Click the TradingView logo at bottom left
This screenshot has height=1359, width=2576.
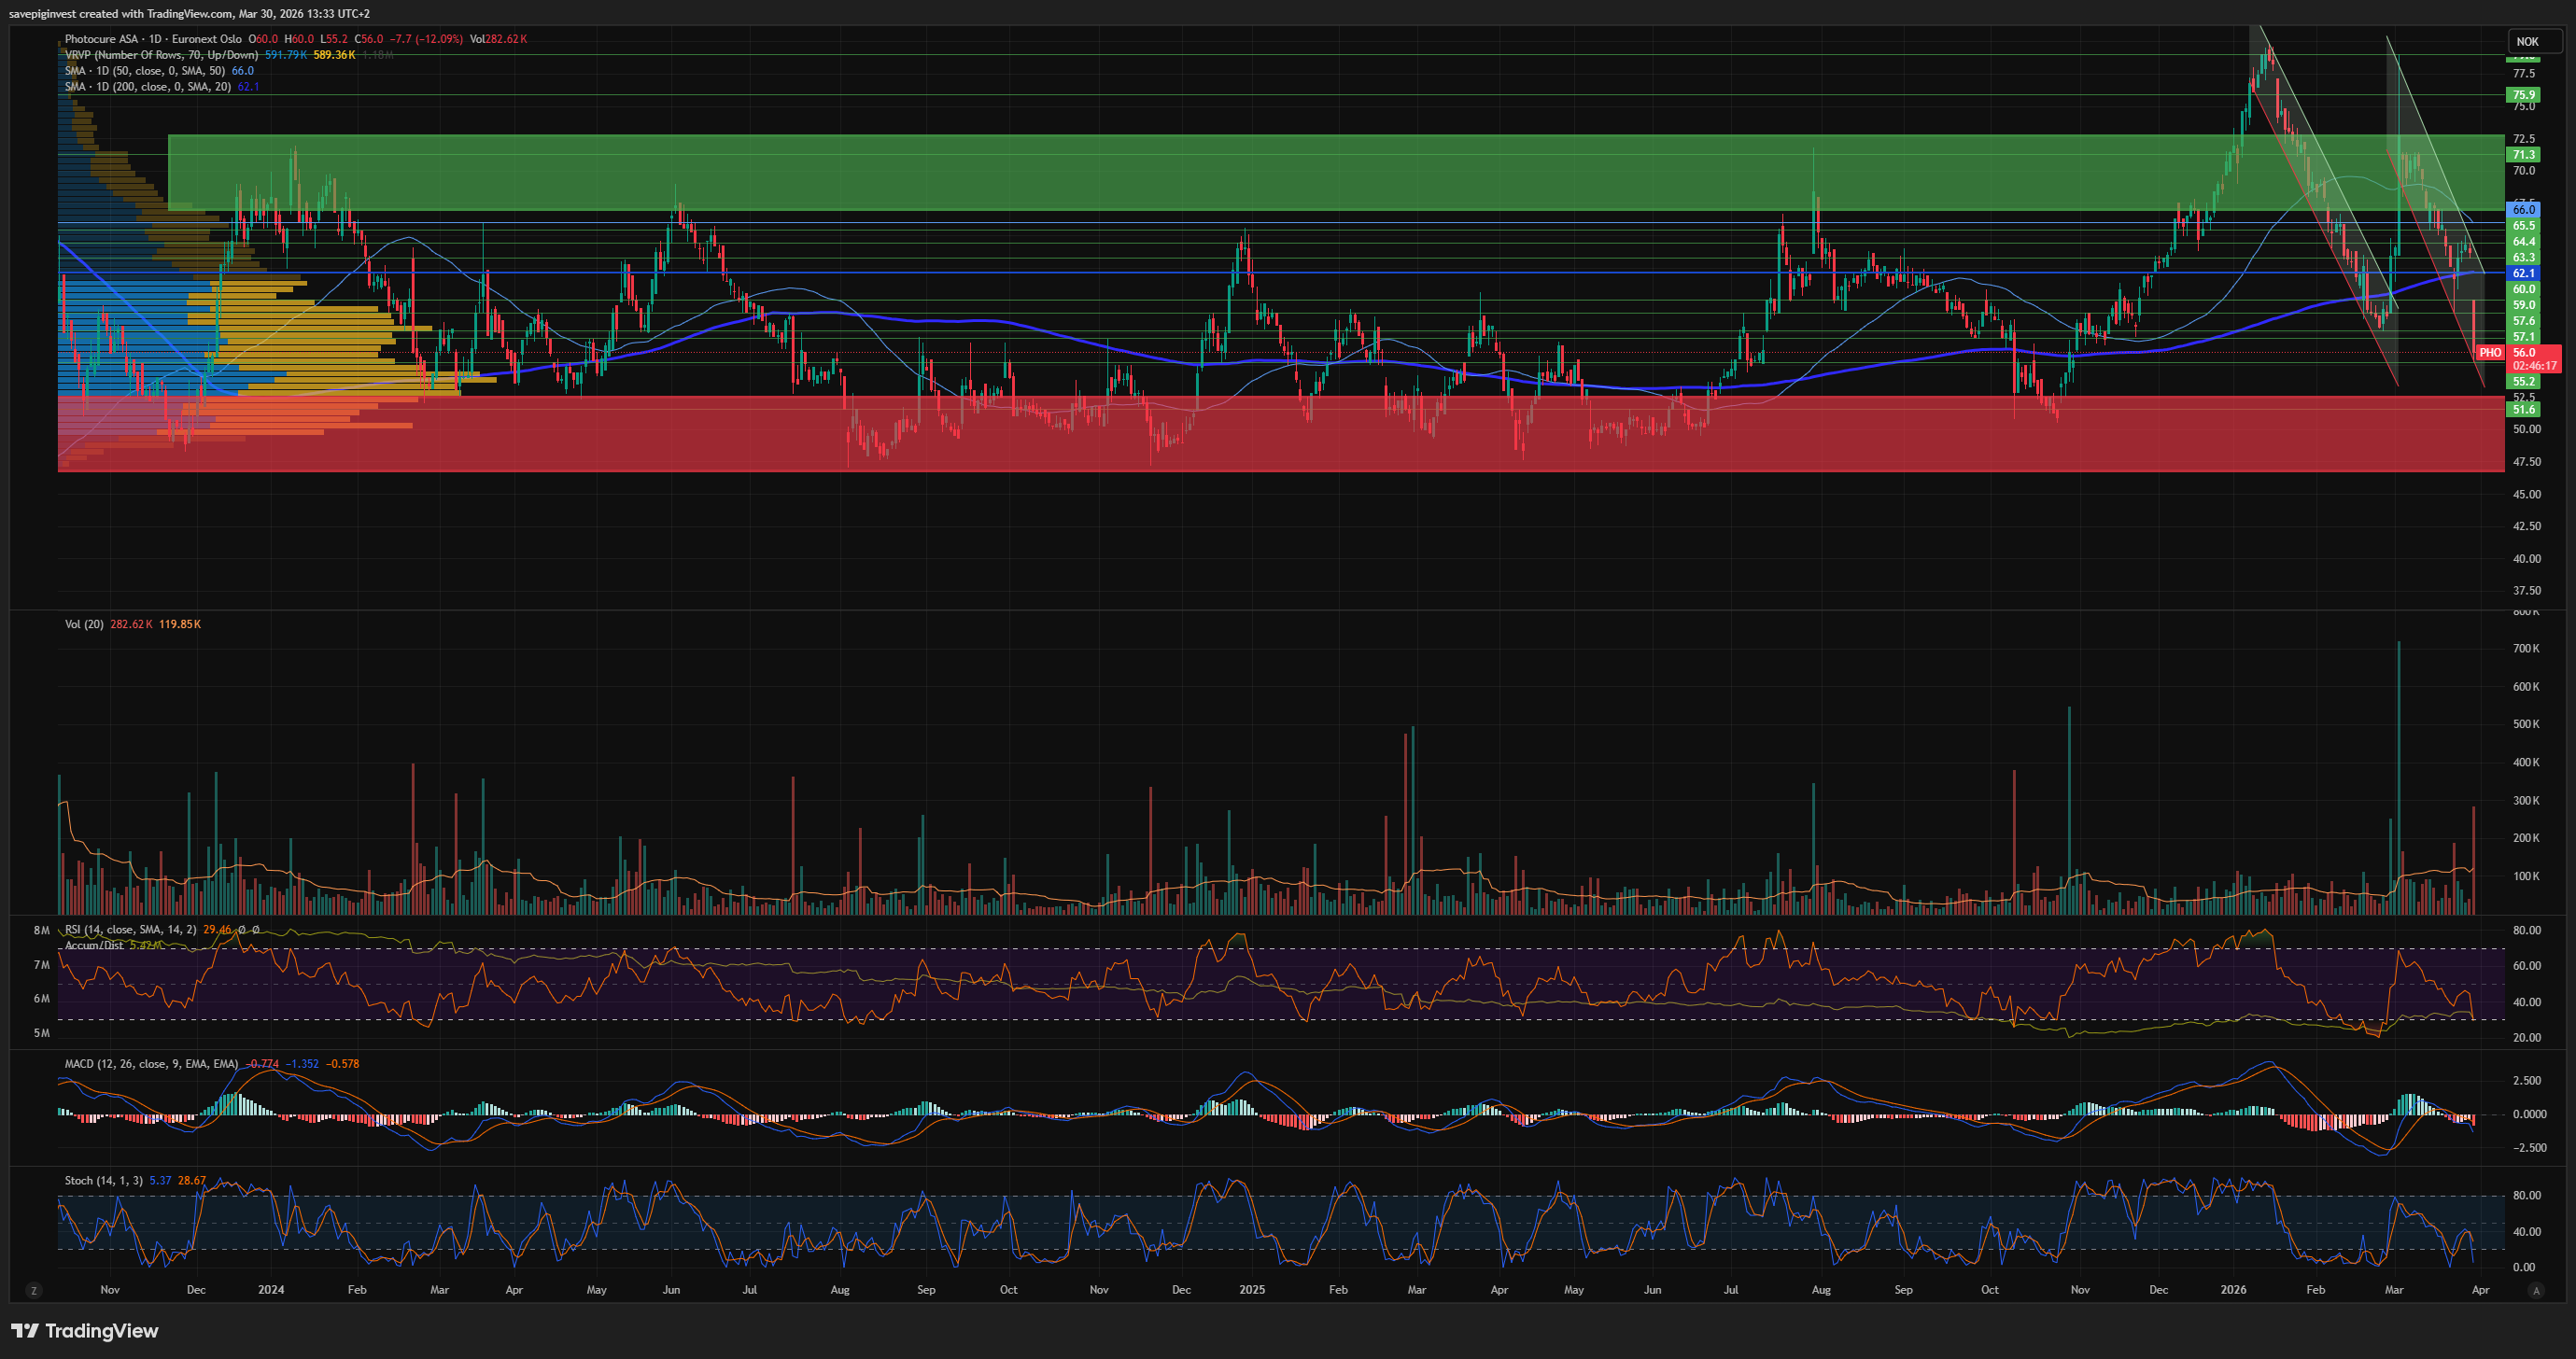tap(84, 1331)
